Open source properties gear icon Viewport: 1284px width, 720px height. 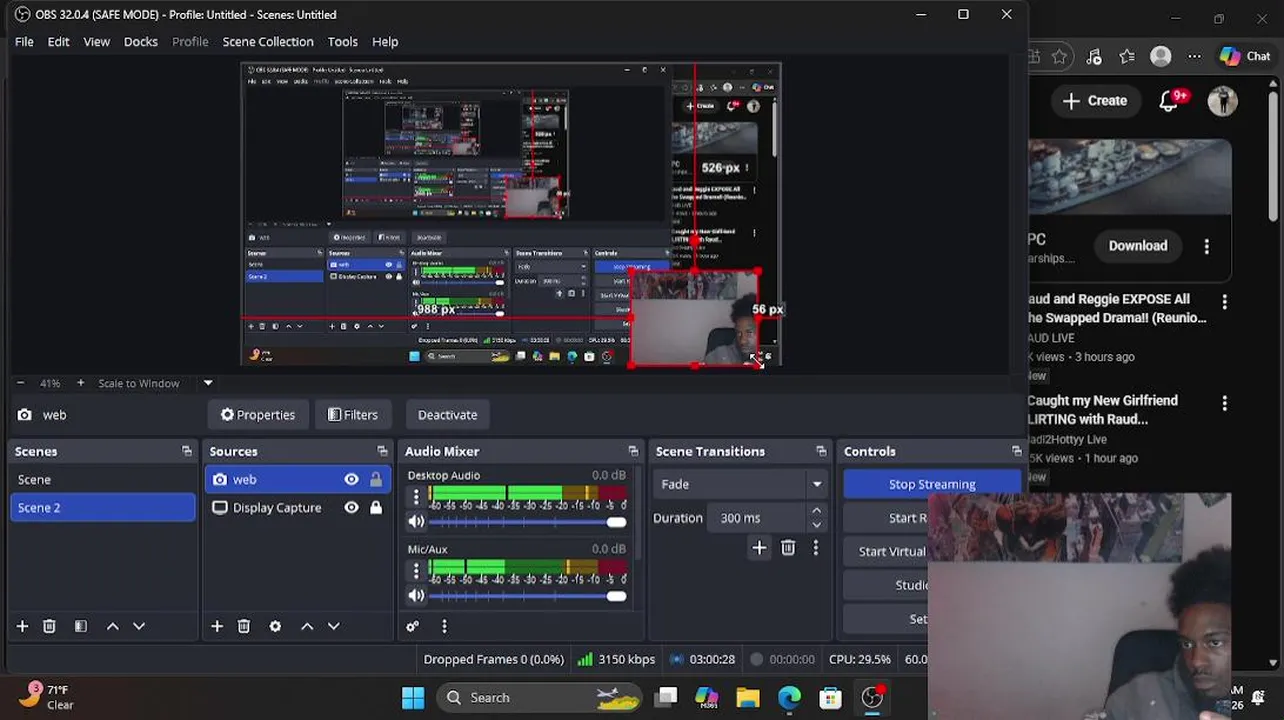pos(275,626)
